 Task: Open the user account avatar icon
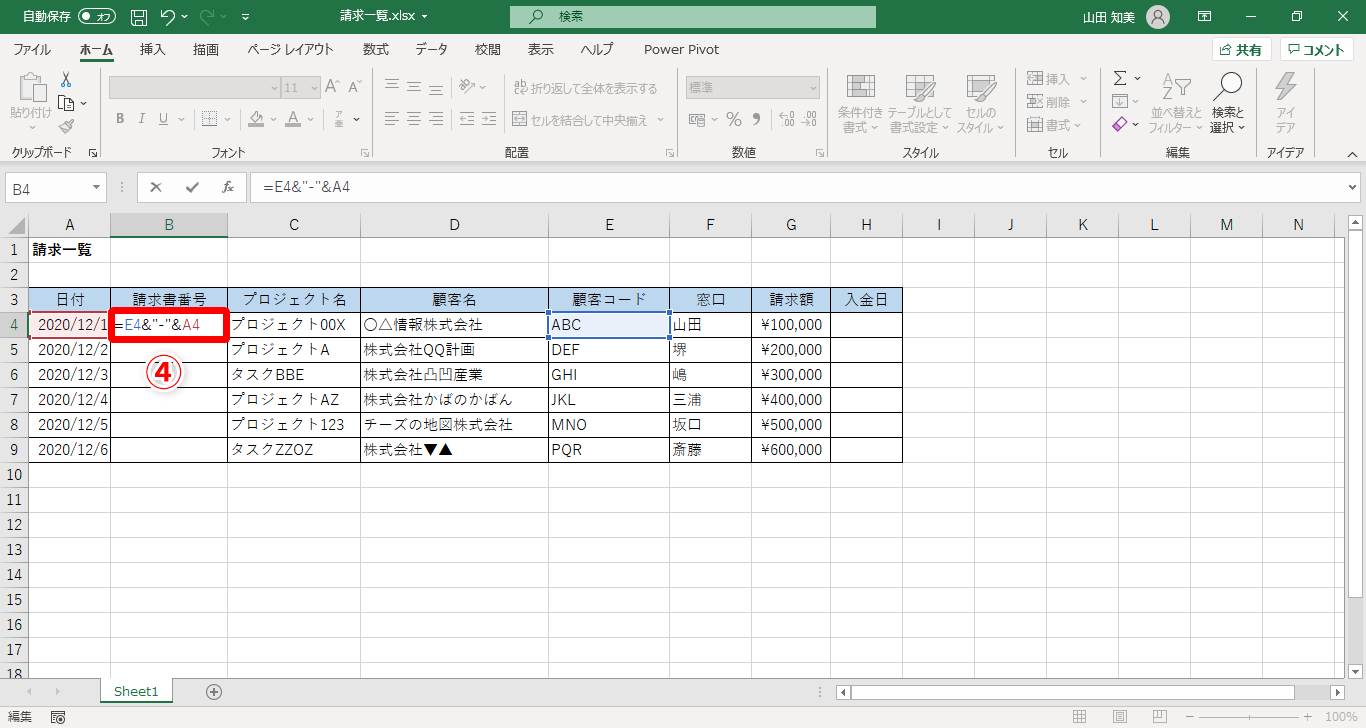1157,17
